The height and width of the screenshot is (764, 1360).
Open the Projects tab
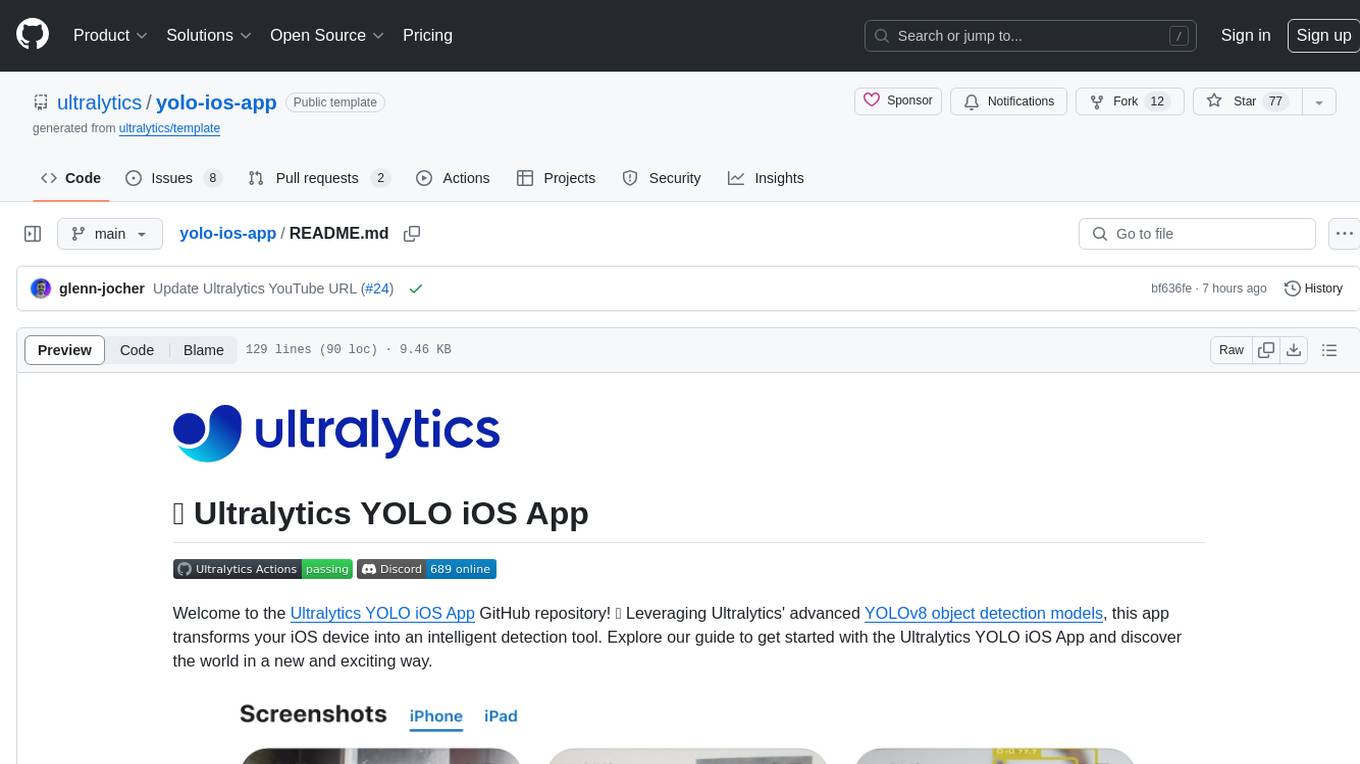tap(556, 178)
